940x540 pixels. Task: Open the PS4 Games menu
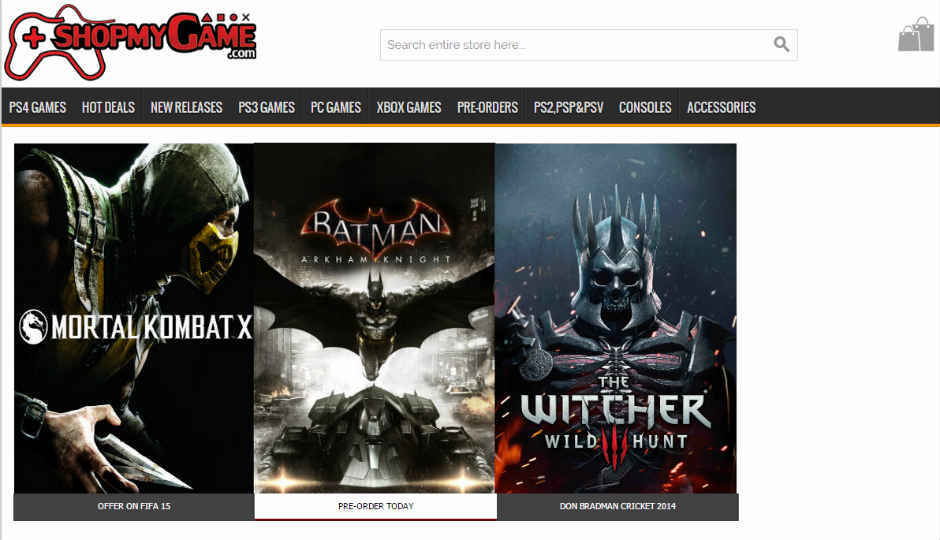point(38,107)
